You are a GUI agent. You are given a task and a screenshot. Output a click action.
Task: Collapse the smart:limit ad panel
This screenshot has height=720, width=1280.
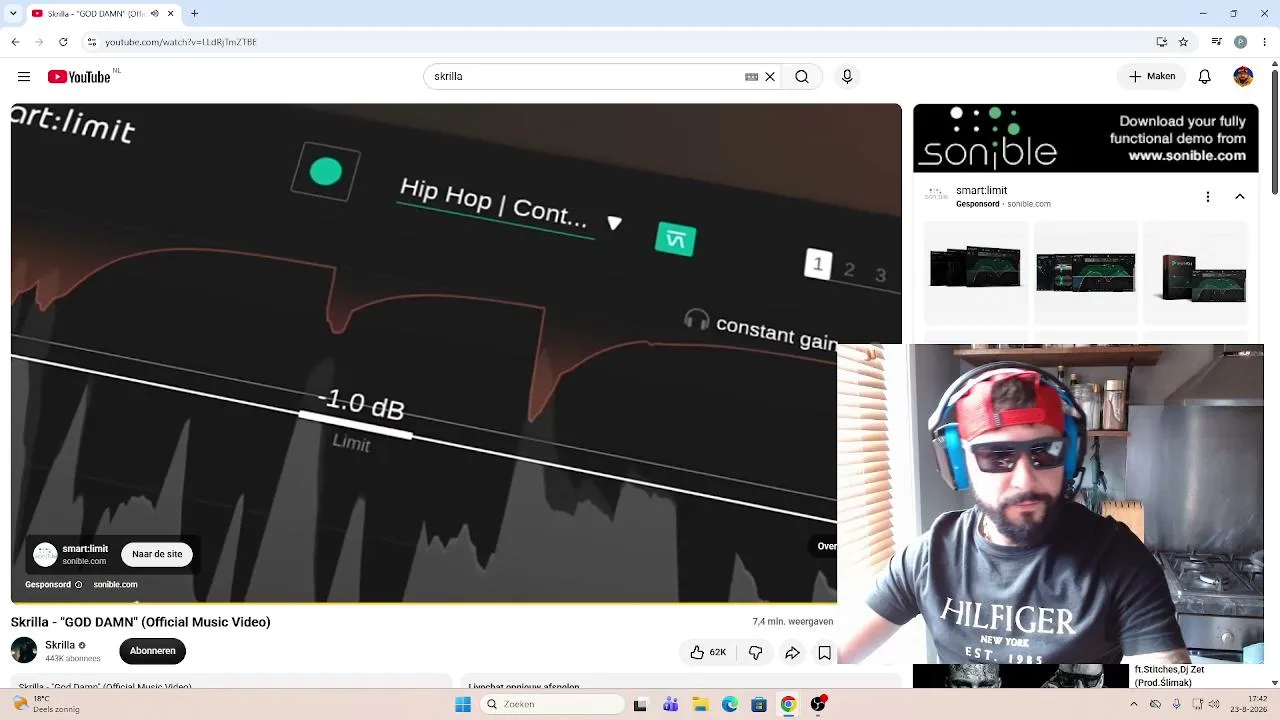pyautogui.click(x=1240, y=197)
